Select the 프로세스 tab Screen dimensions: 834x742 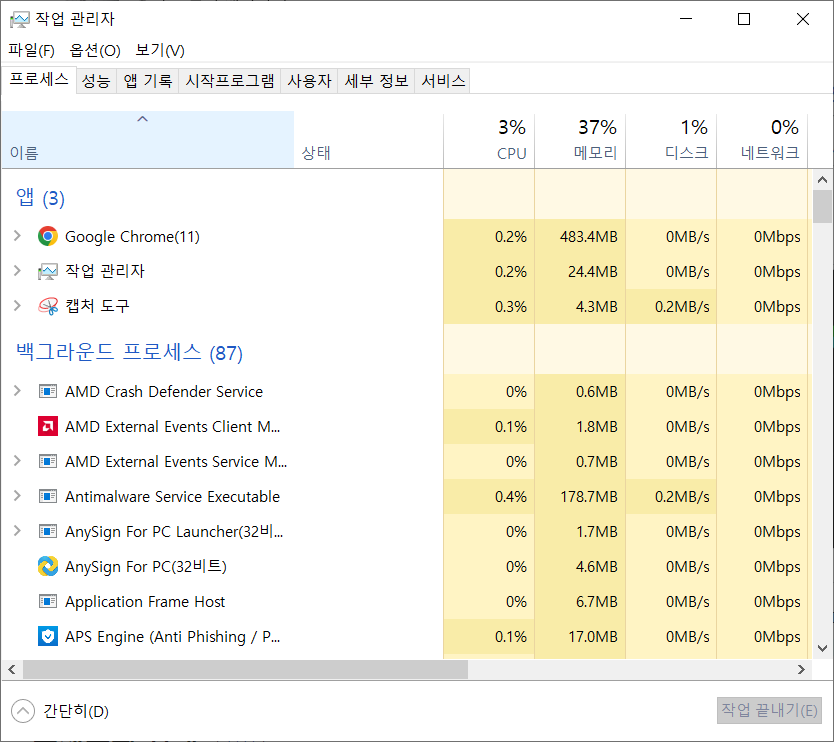pos(39,79)
